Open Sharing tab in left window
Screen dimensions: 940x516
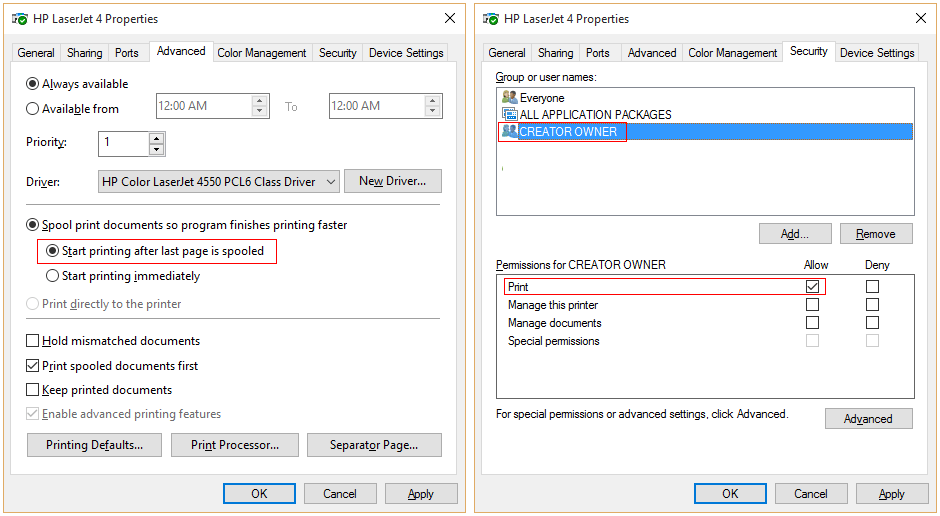click(x=85, y=53)
